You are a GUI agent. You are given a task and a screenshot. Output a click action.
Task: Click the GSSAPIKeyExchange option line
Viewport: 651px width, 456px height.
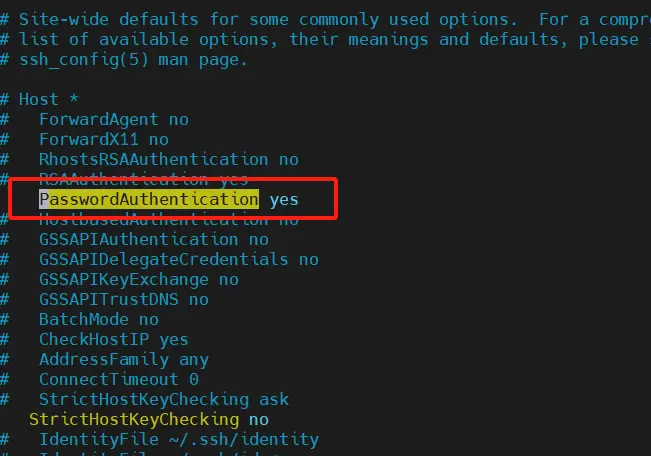pyautogui.click(x=138, y=279)
